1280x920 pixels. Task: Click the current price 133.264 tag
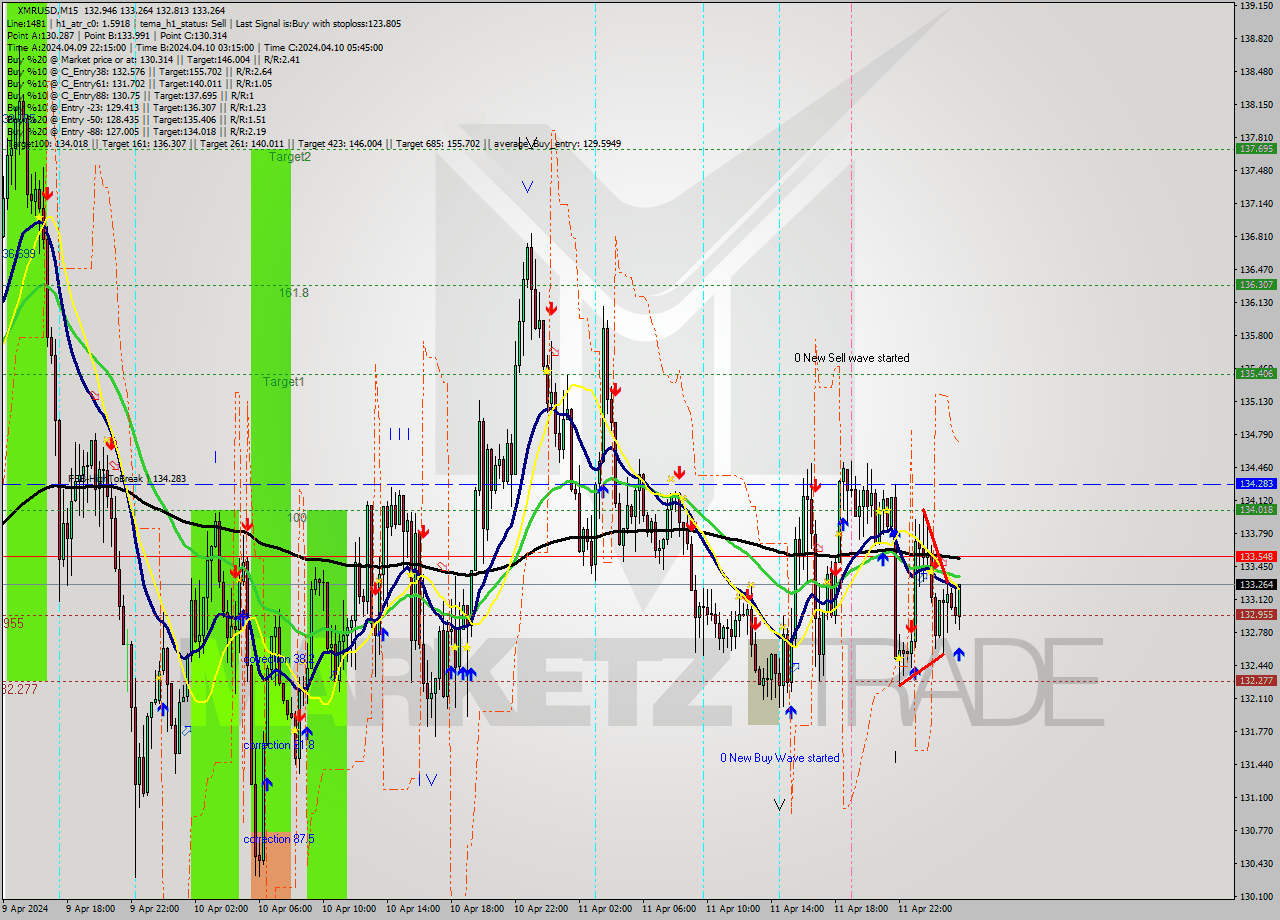pyautogui.click(x=1256, y=584)
